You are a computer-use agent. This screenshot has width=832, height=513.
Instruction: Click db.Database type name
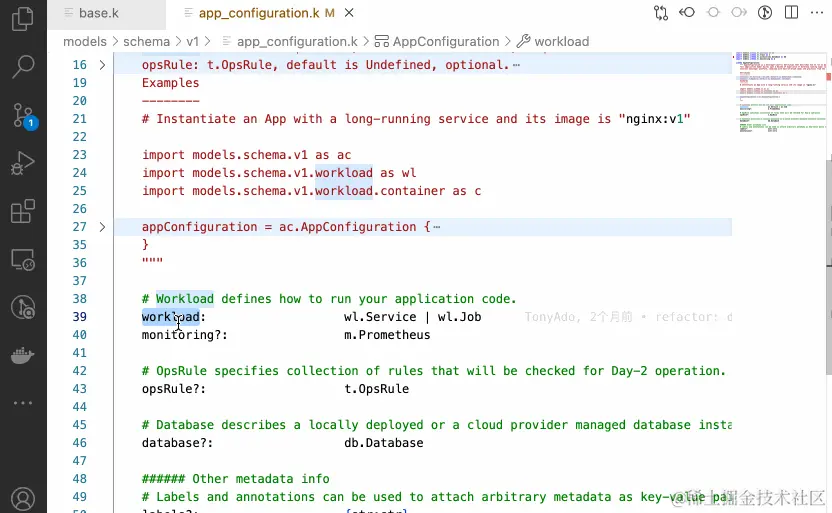(x=384, y=443)
